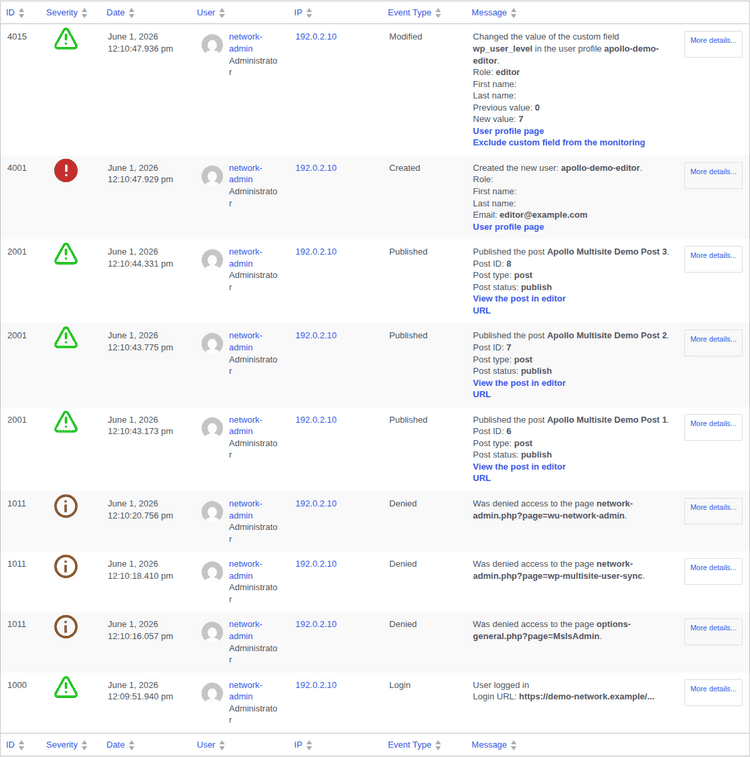Click network-admin user link in event 4001 row

tap(245, 174)
